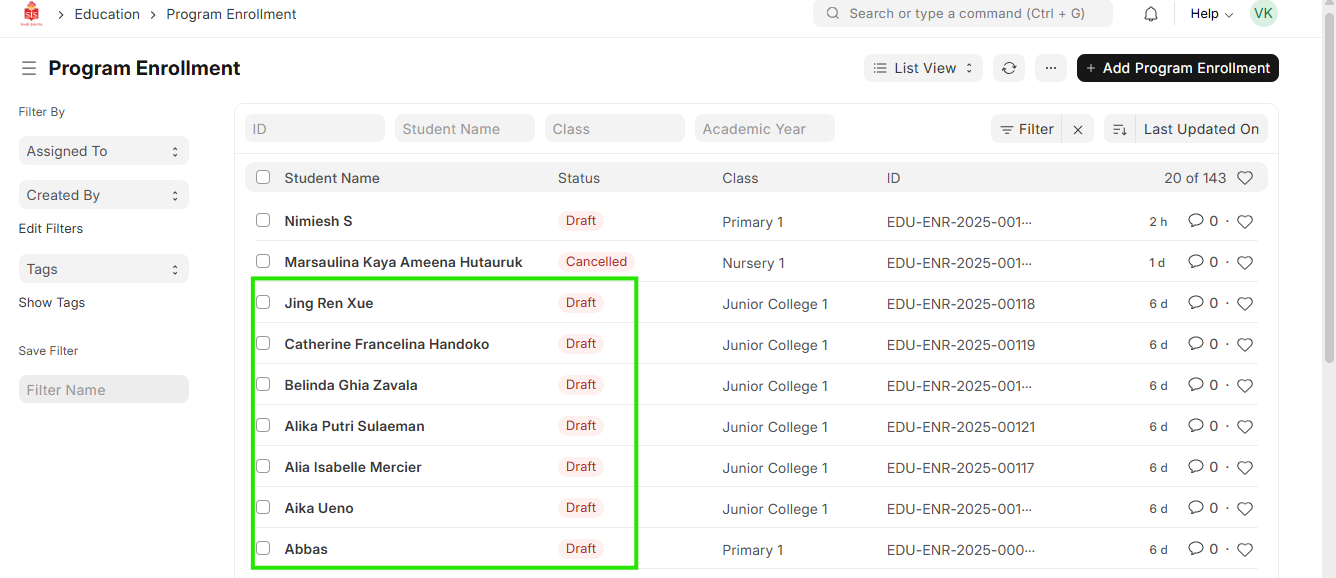Open the Help menu
1336x578 pixels.
coord(1211,14)
